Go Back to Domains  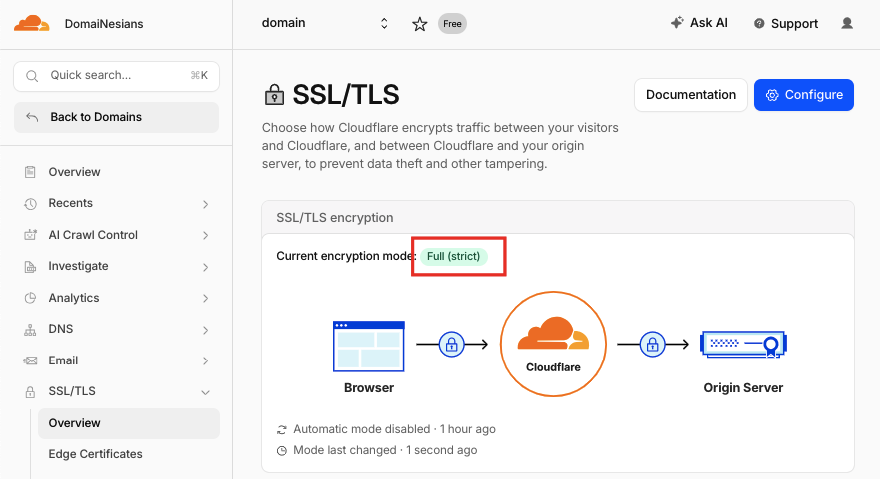click(116, 117)
